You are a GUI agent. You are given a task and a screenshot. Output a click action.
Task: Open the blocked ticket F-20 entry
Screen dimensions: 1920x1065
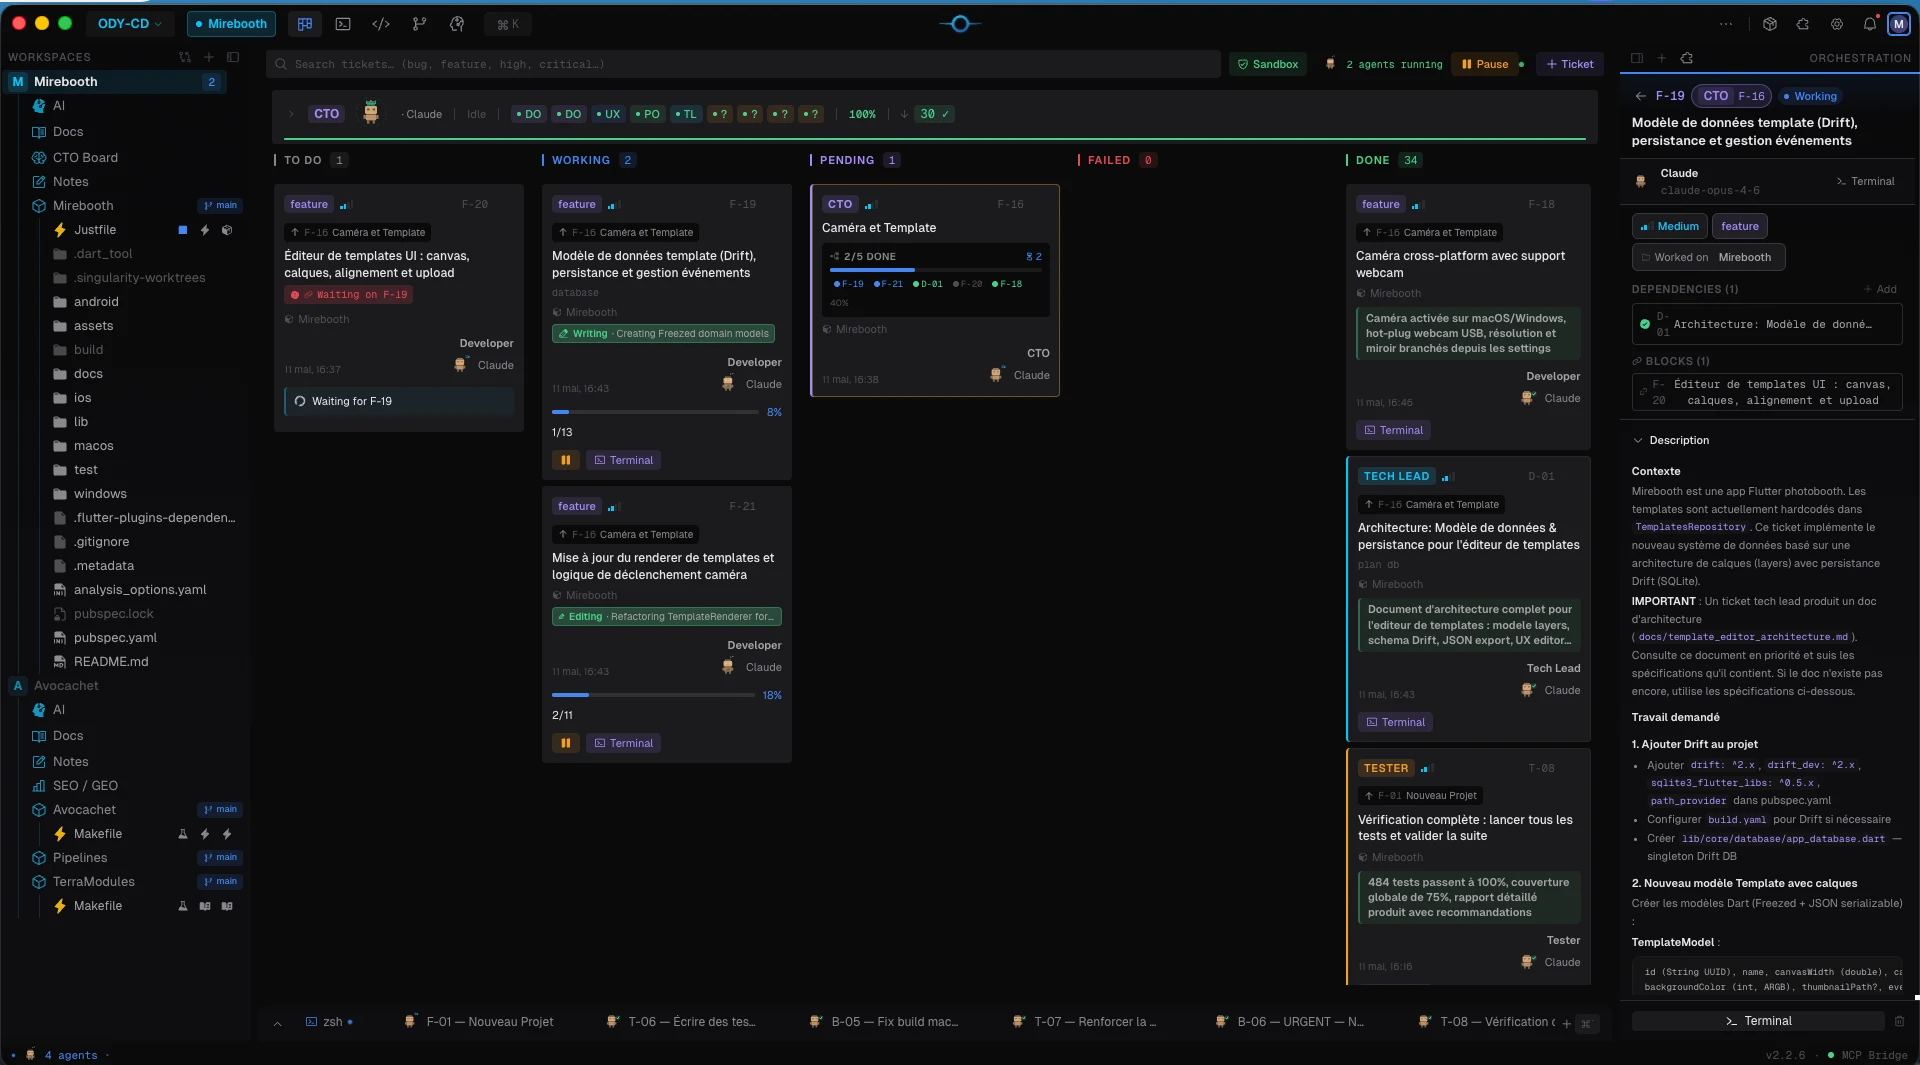pos(1767,392)
